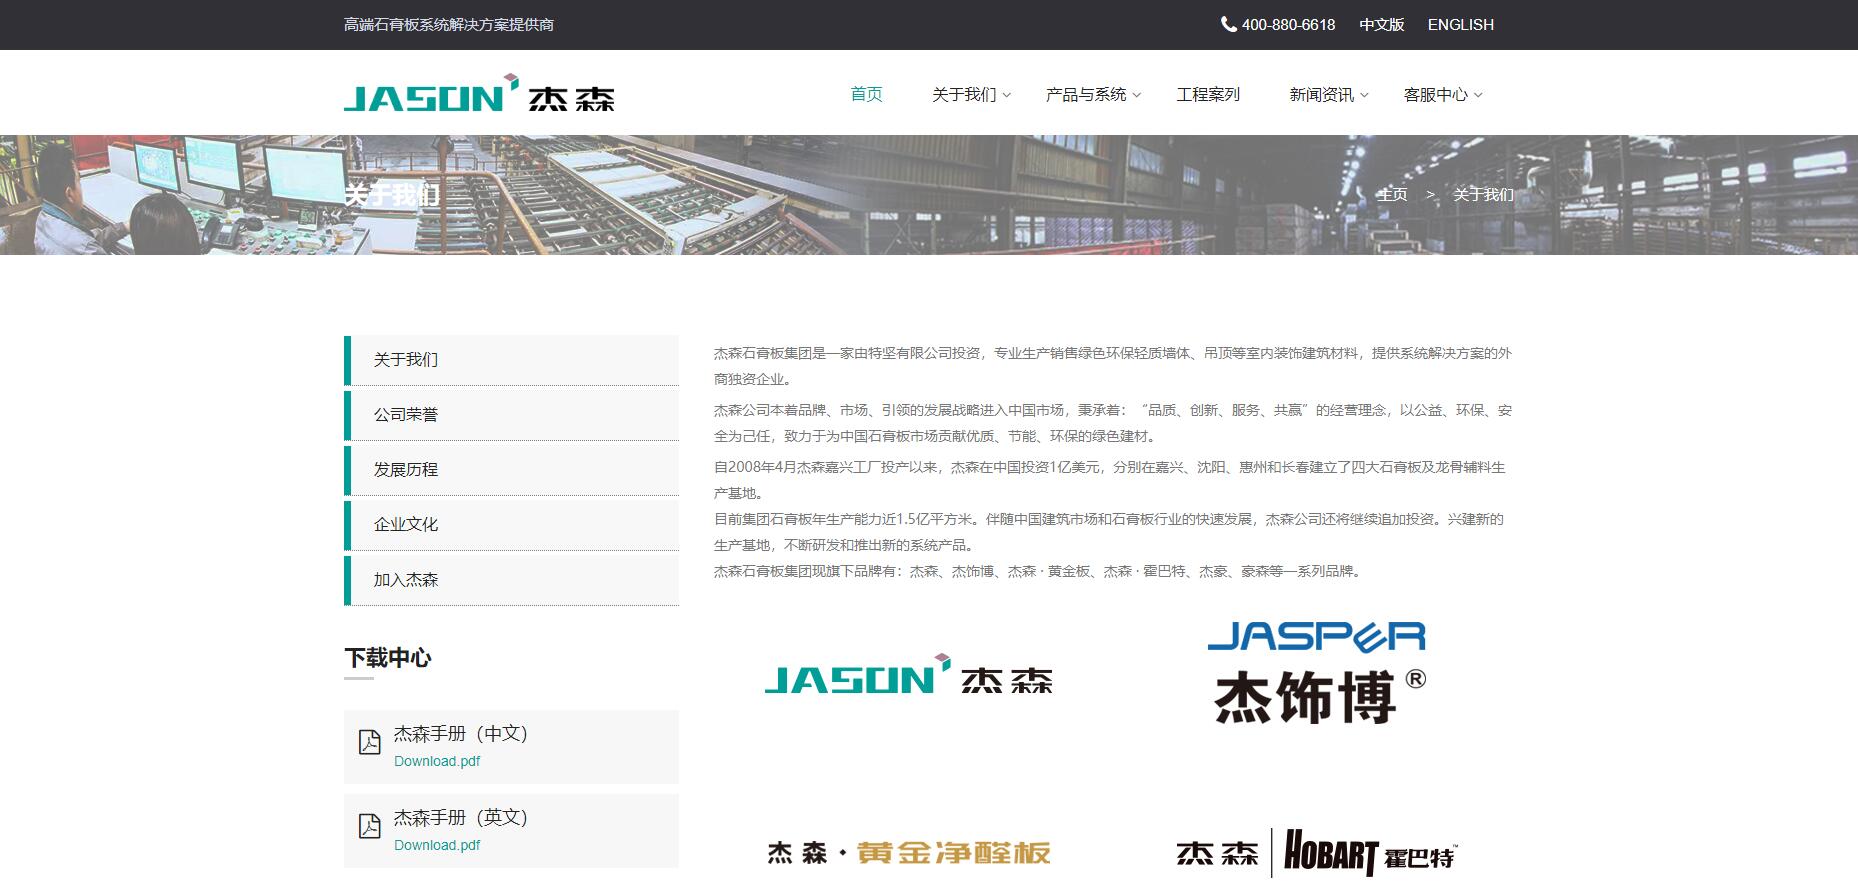The width and height of the screenshot is (1858, 892).
Task: Open 工程案列 navigation item
Action: click(x=1208, y=94)
